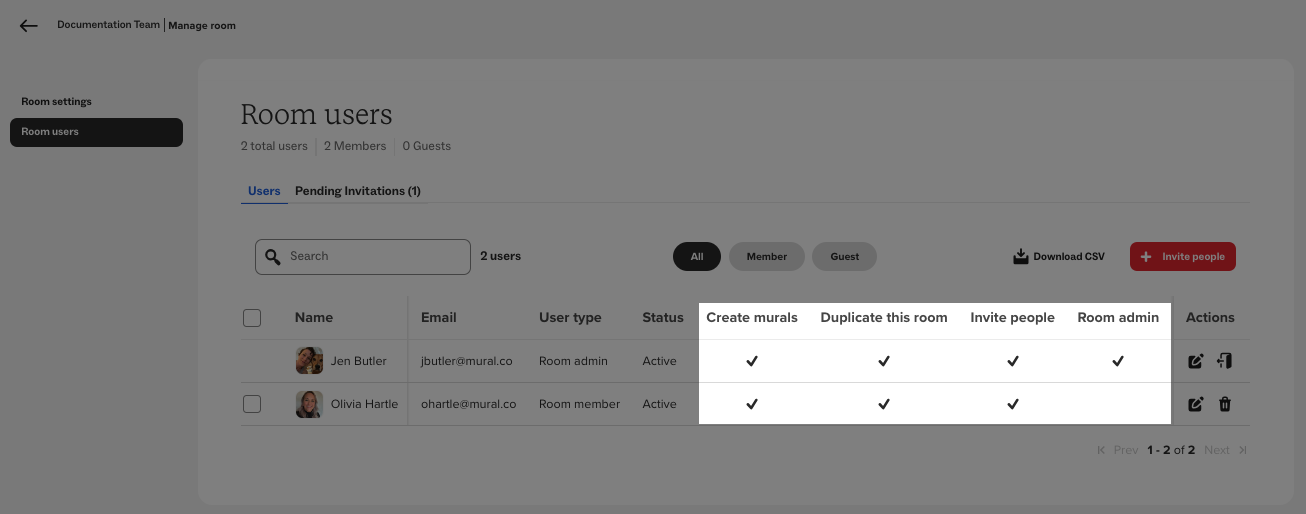Click the Download CSV icon
1306x514 pixels.
[1021, 257]
